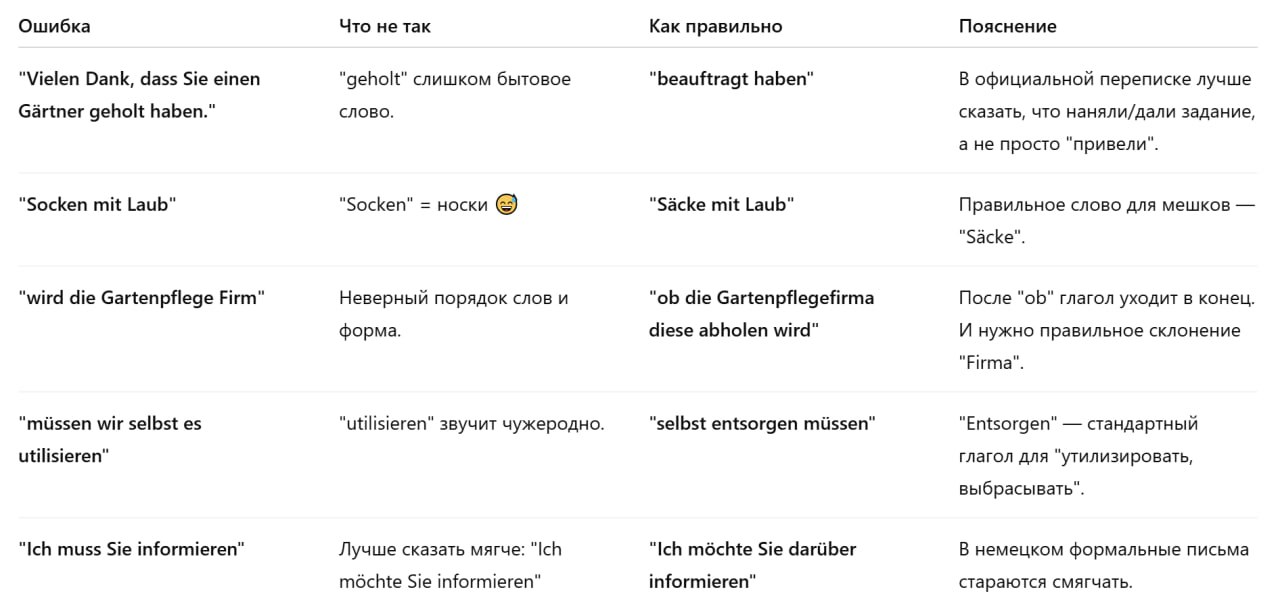The height and width of the screenshot is (598, 1280).
Task: Click the "Entsorgen" — стандартный глагол explanation
Action: (1078, 455)
